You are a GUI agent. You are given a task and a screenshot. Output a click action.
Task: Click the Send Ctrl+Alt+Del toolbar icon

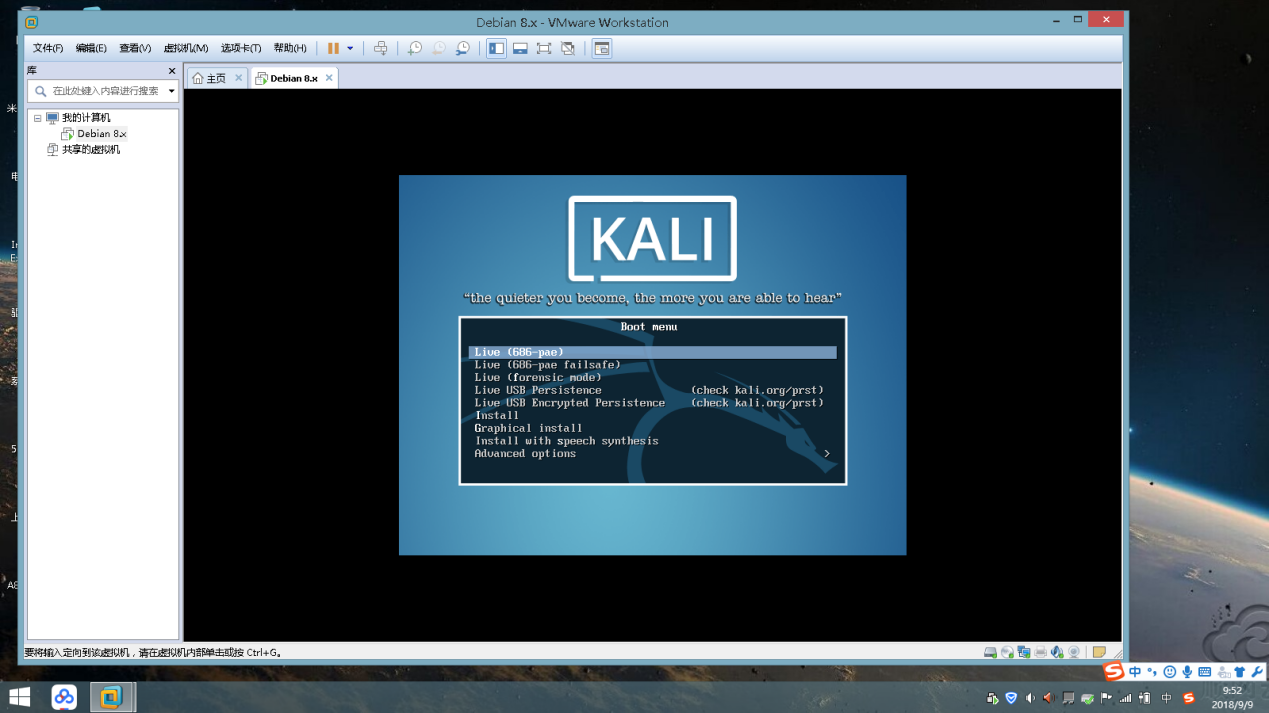tap(380, 48)
